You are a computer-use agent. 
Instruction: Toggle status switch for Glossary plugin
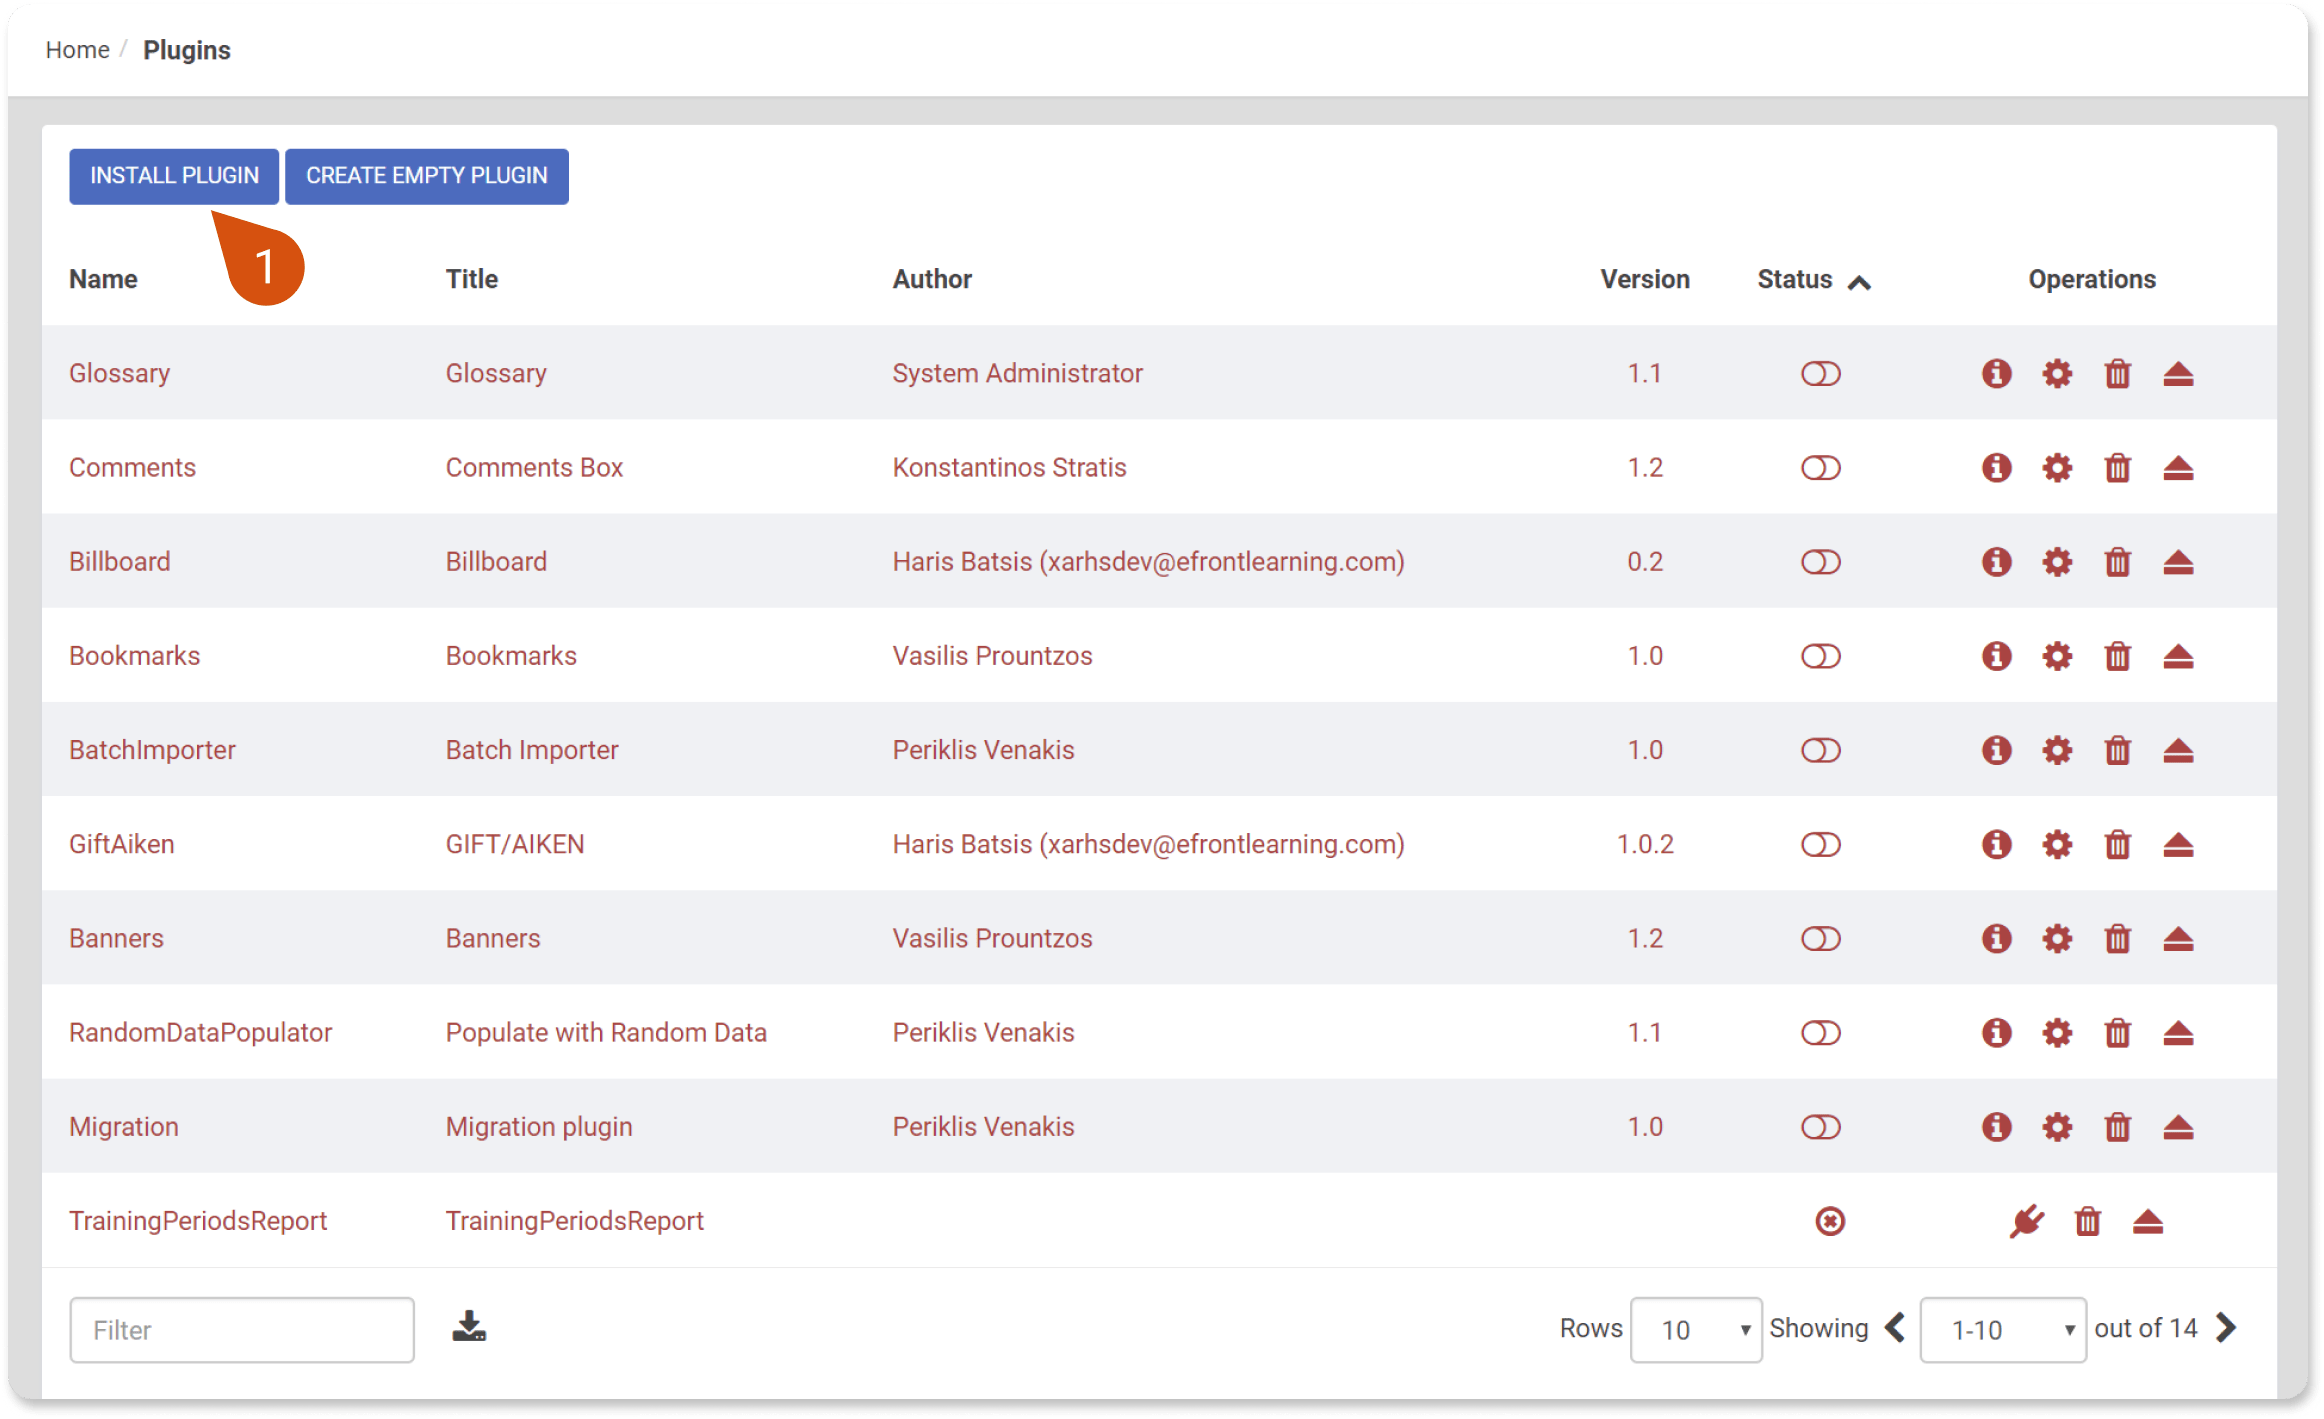coord(1820,374)
